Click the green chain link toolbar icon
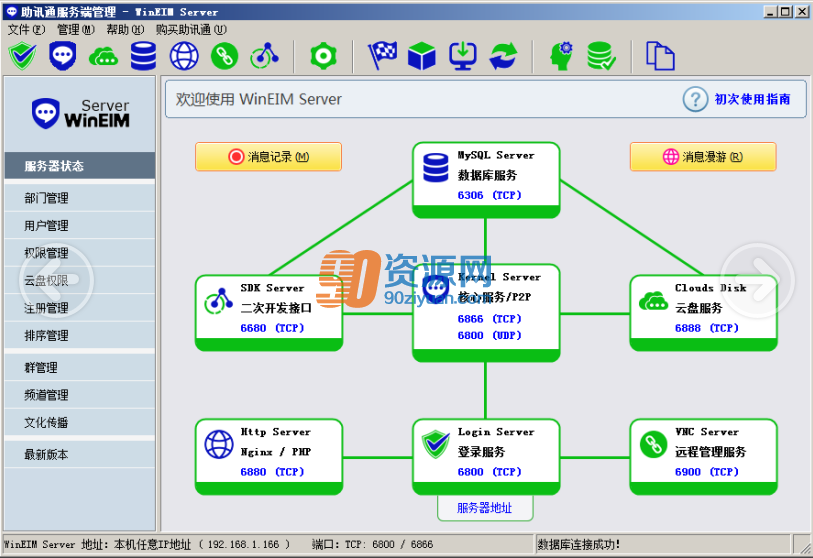 (x=225, y=56)
